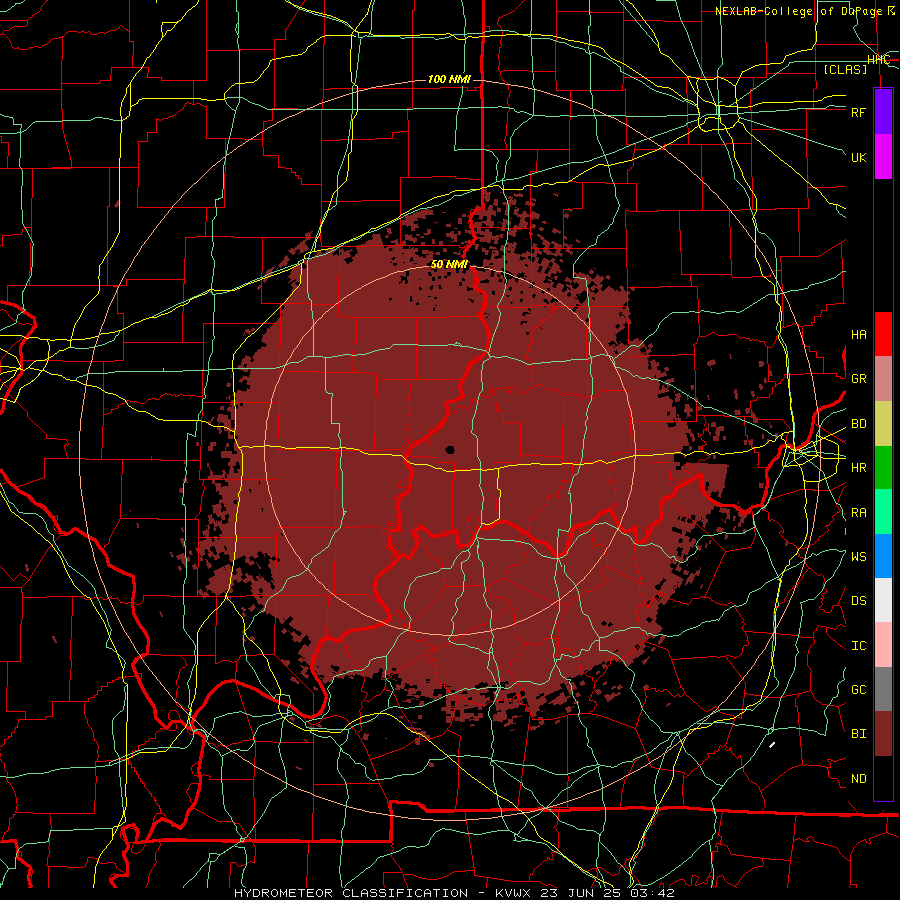Viewport: 900px width, 900px height.
Task: Click the [CLAS] legend heading
Action: (x=845, y=69)
